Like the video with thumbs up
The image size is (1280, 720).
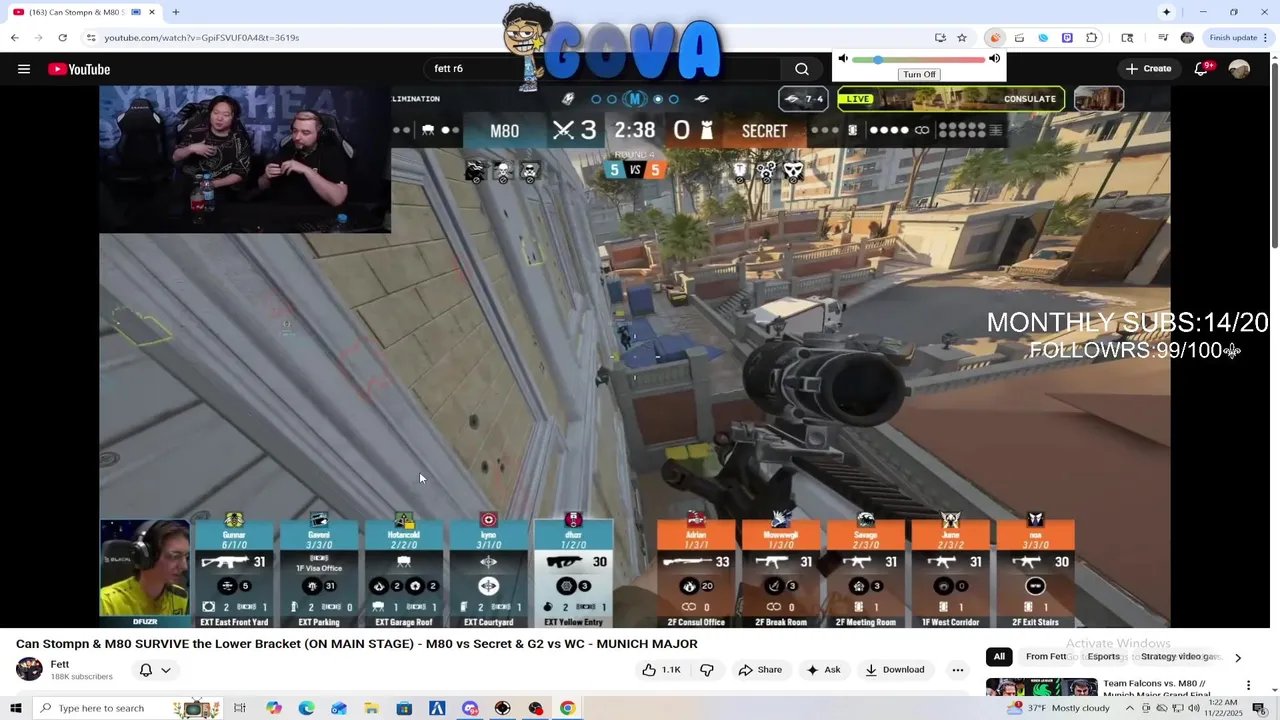661,670
